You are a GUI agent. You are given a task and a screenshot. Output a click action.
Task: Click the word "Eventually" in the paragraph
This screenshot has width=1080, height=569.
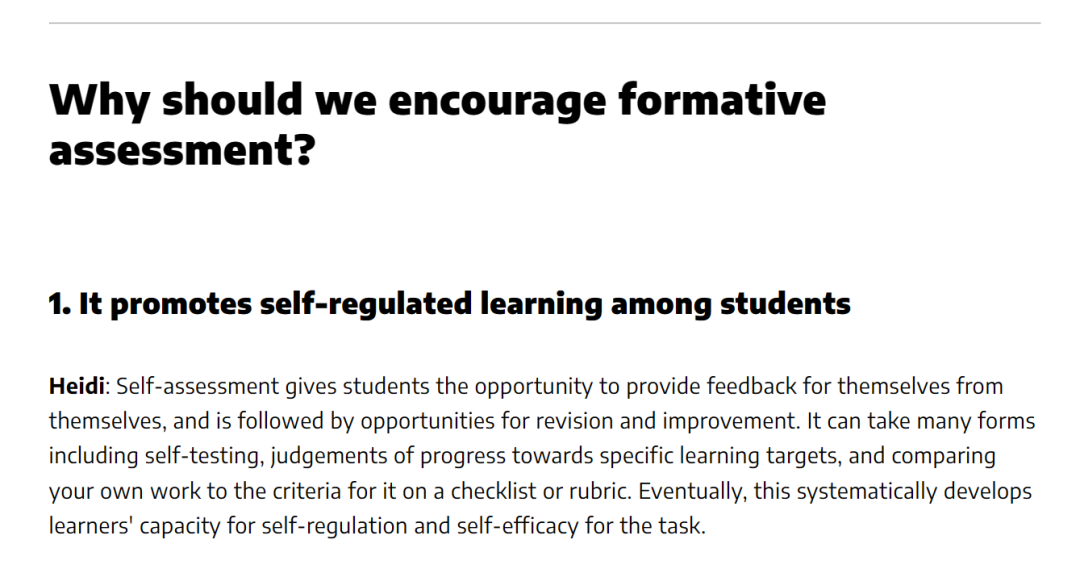tap(692, 491)
